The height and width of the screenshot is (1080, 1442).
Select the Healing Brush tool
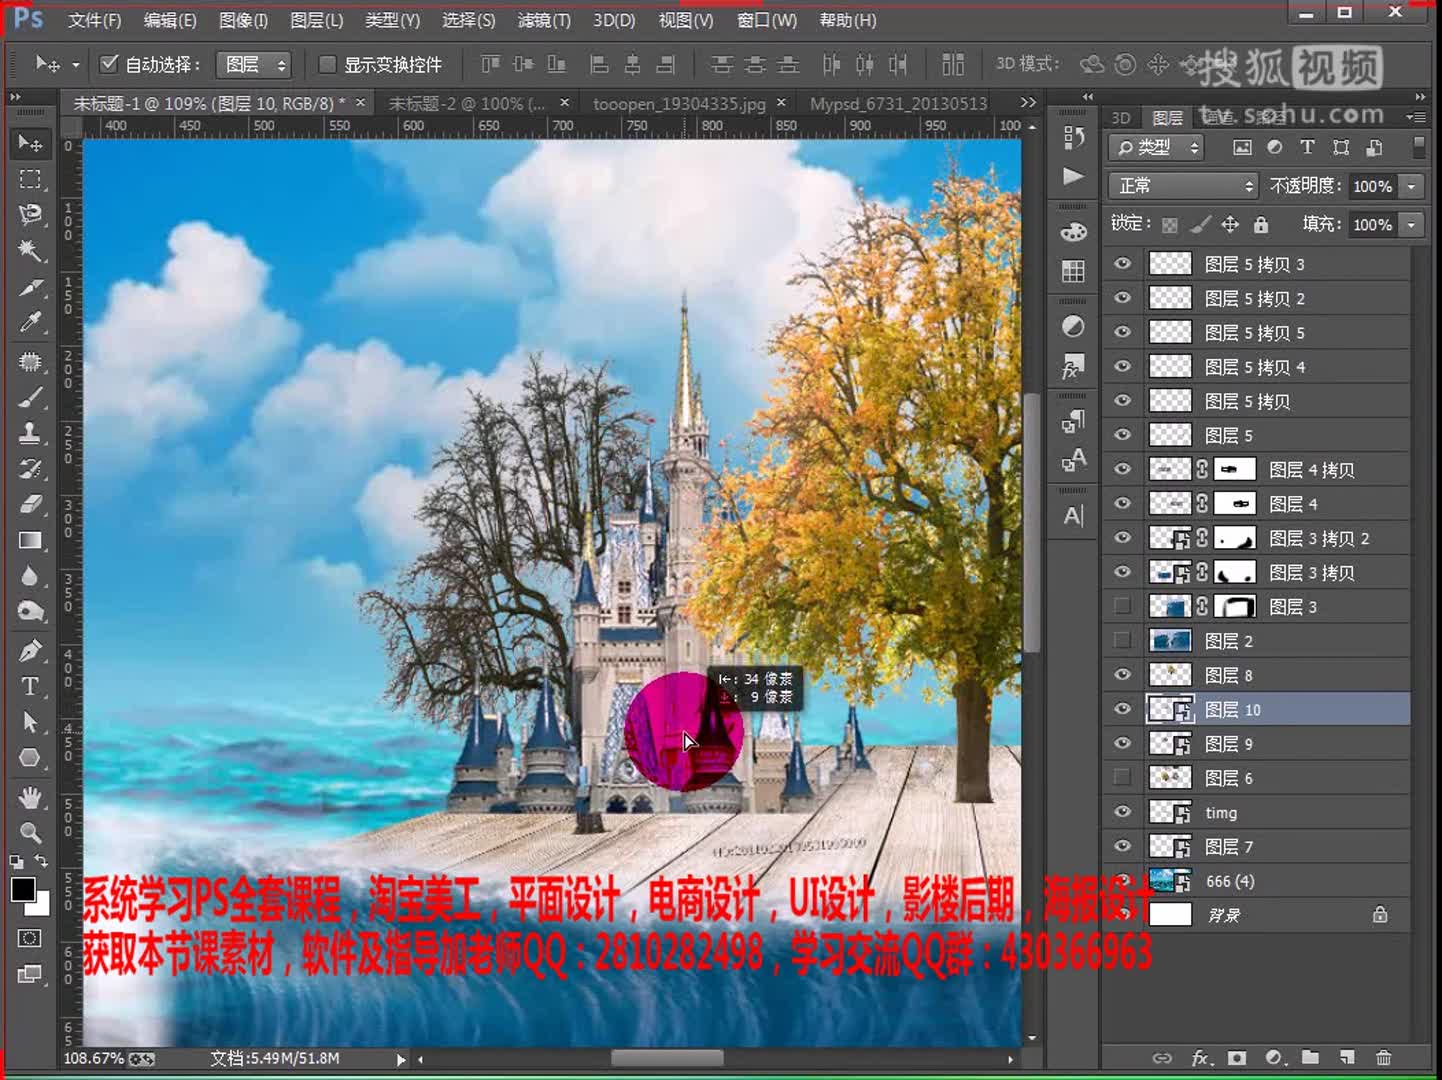[x=30, y=361]
